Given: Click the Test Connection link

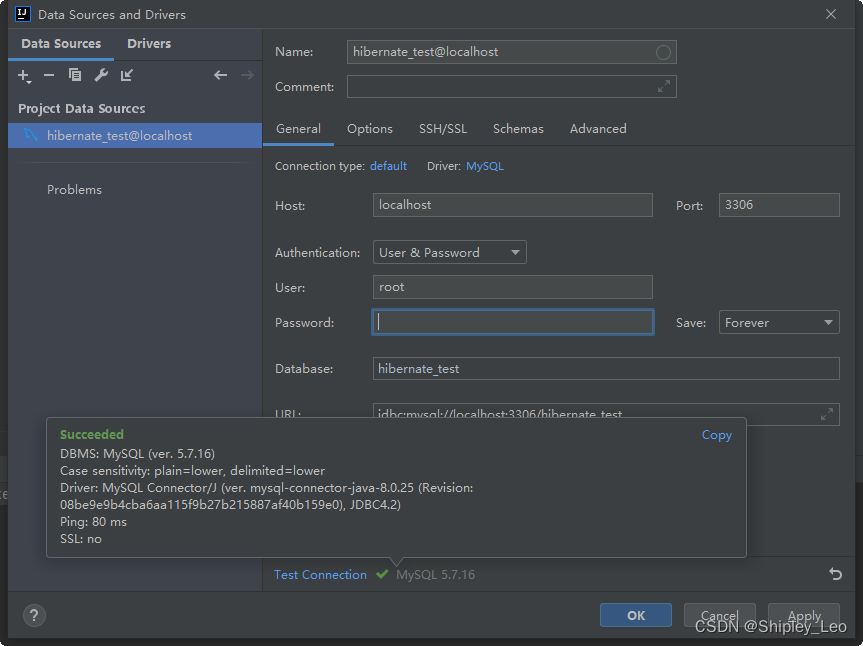Looking at the screenshot, I should [320, 574].
